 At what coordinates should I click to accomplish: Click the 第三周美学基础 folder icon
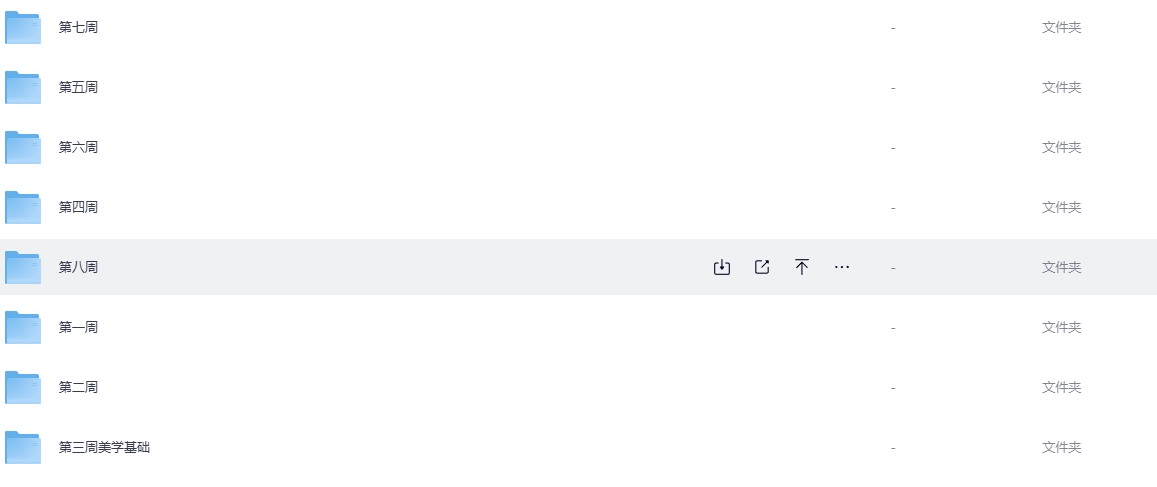(23, 448)
